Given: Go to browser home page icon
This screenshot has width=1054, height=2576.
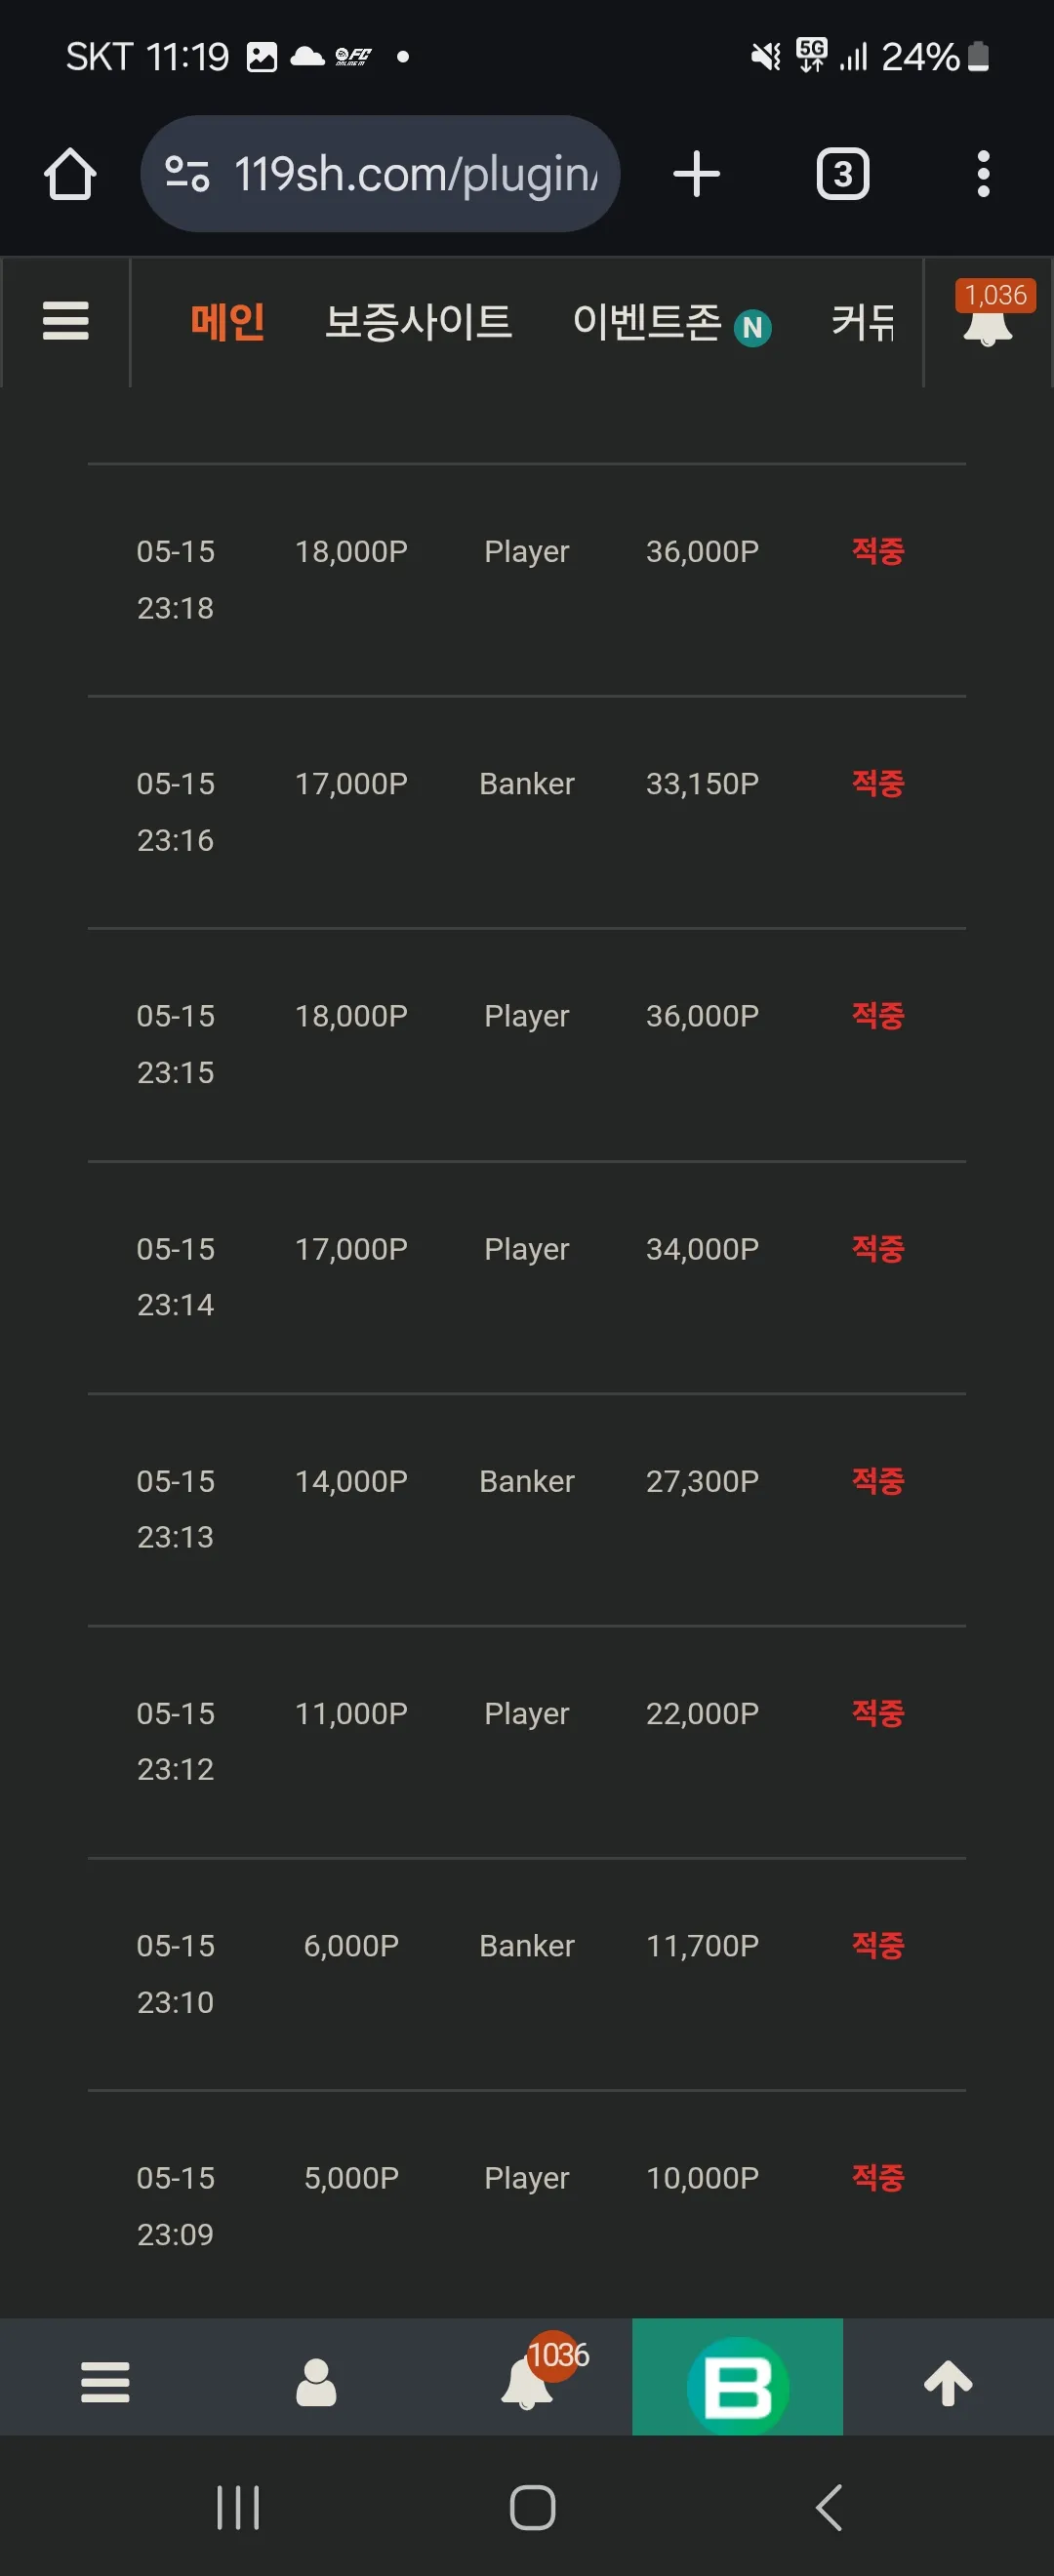Looking at the screenshot, I should tap(70, 174).
